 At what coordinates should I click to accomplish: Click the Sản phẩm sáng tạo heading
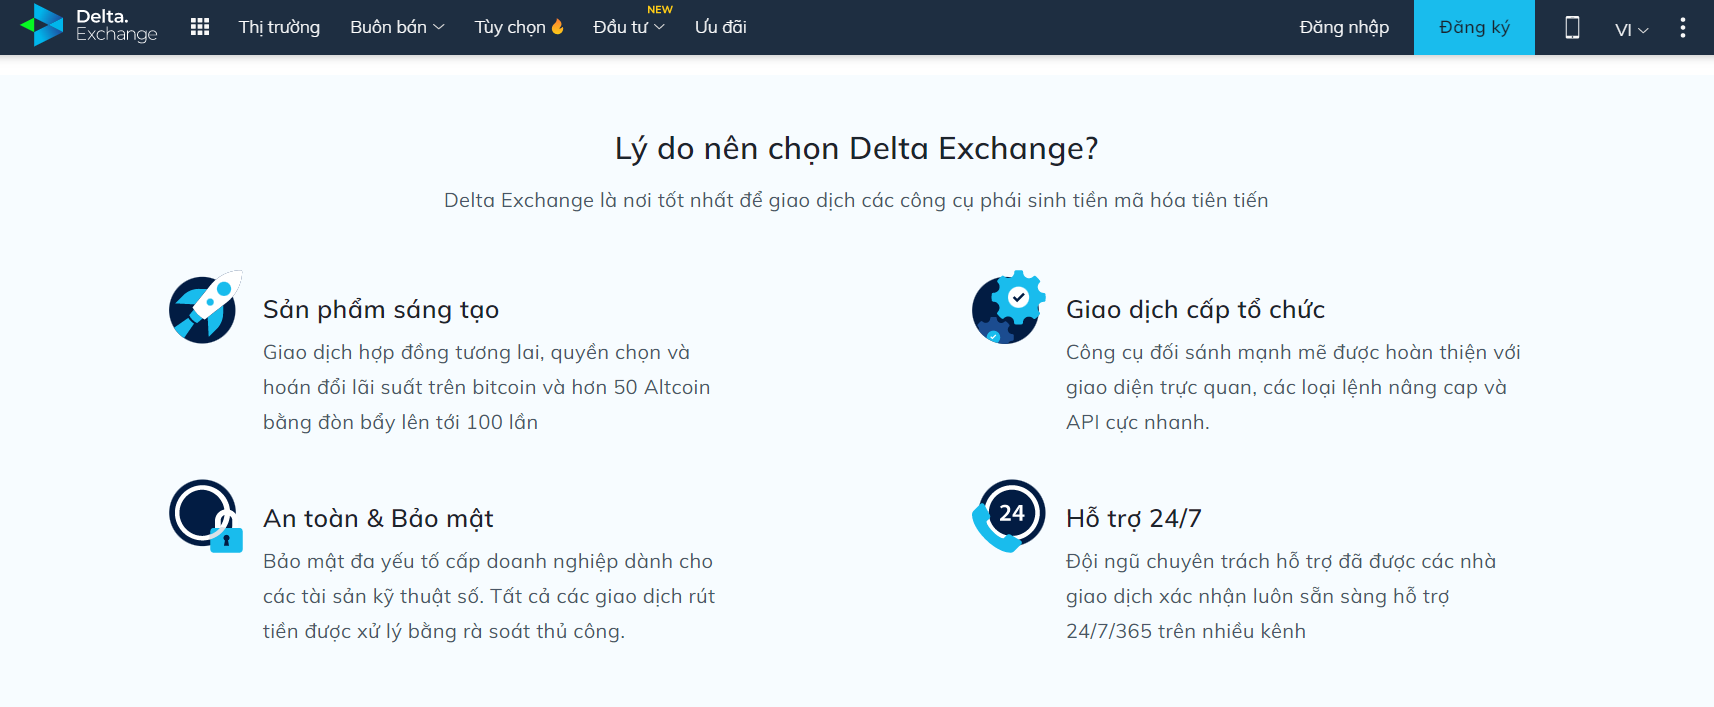click(x=381, y=310)
